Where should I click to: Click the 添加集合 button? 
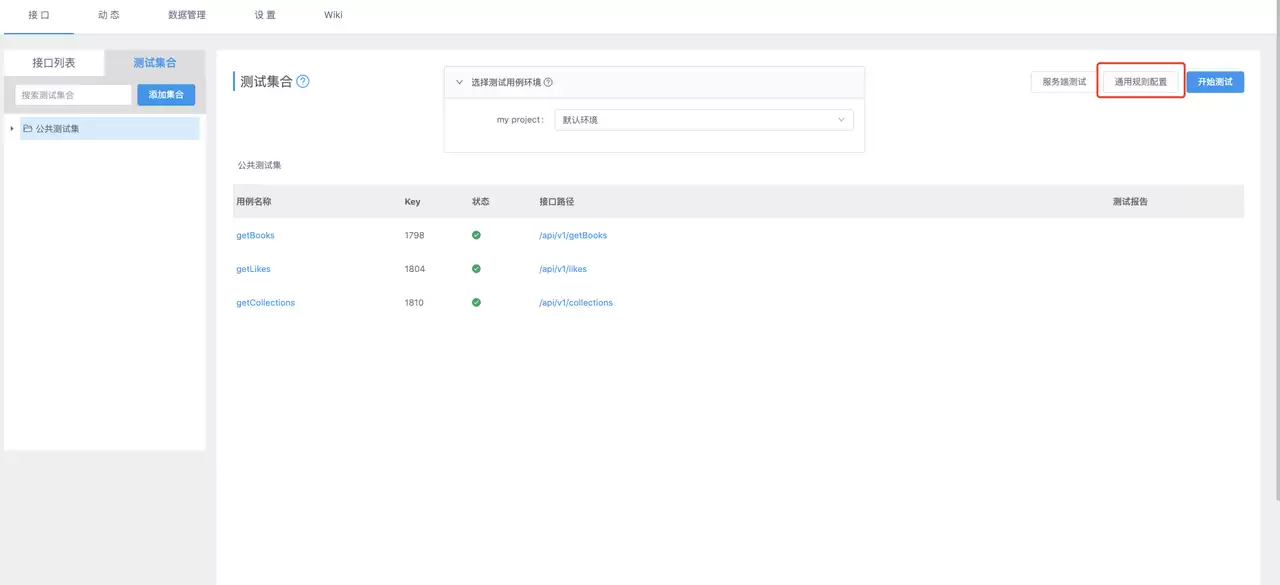tap(166, 95)
